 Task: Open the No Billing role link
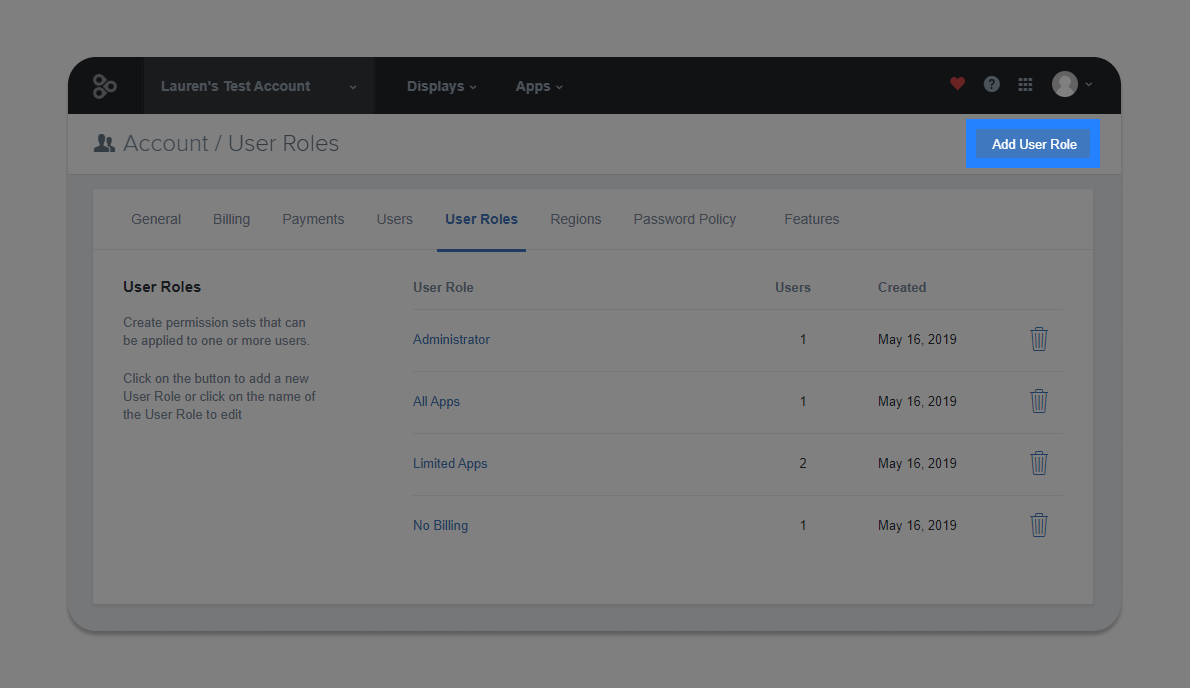pos(440,525)
